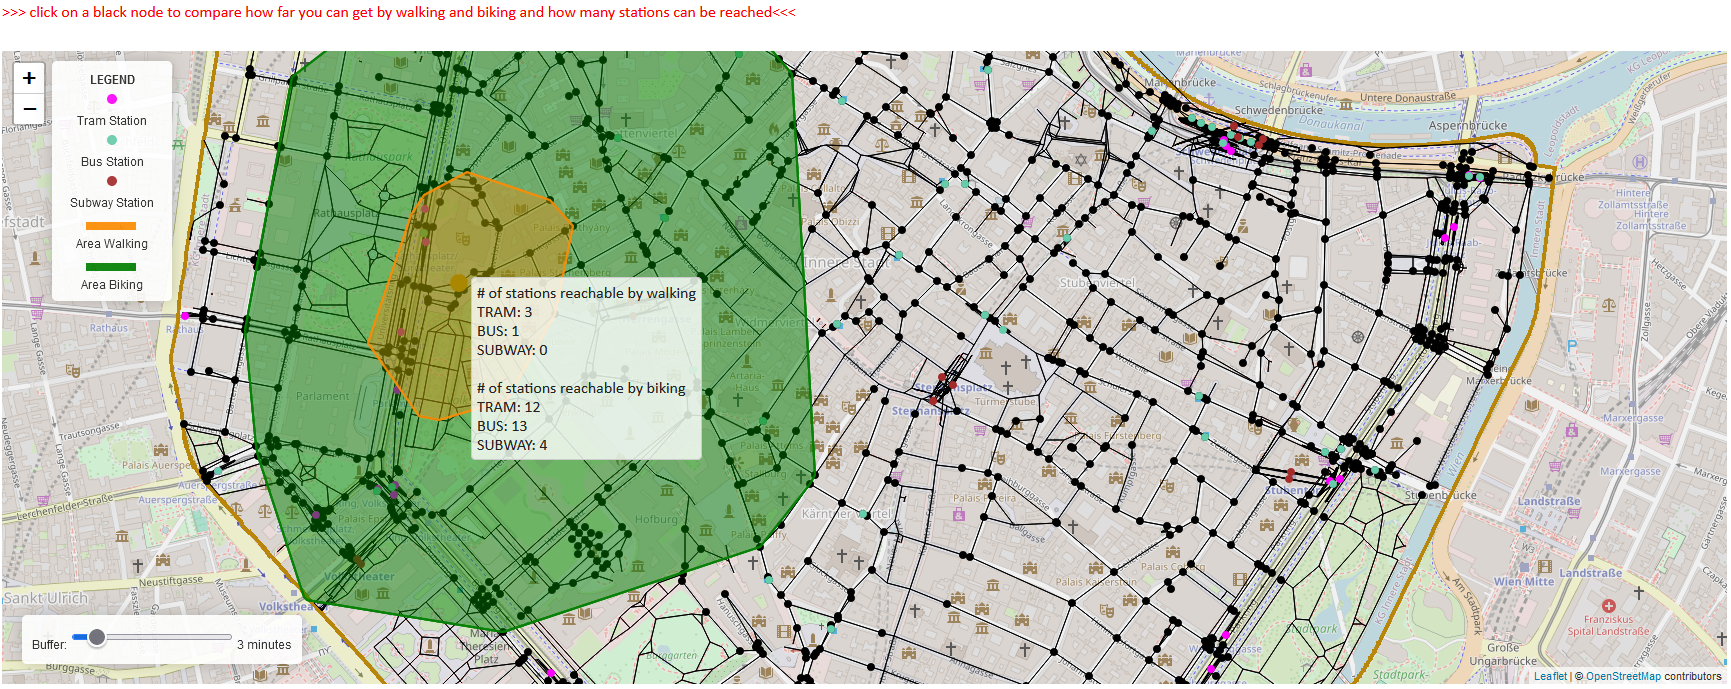Click '# of stations reachable by biking' text
The image size is (1731, 689).
[581, 388]
